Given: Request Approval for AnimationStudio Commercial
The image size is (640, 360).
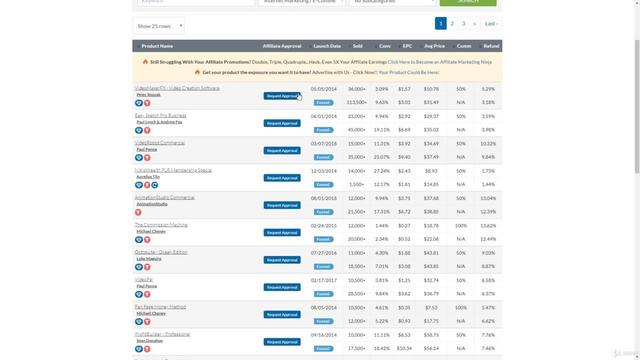Looking at the screenshot, I should (282, 205).
